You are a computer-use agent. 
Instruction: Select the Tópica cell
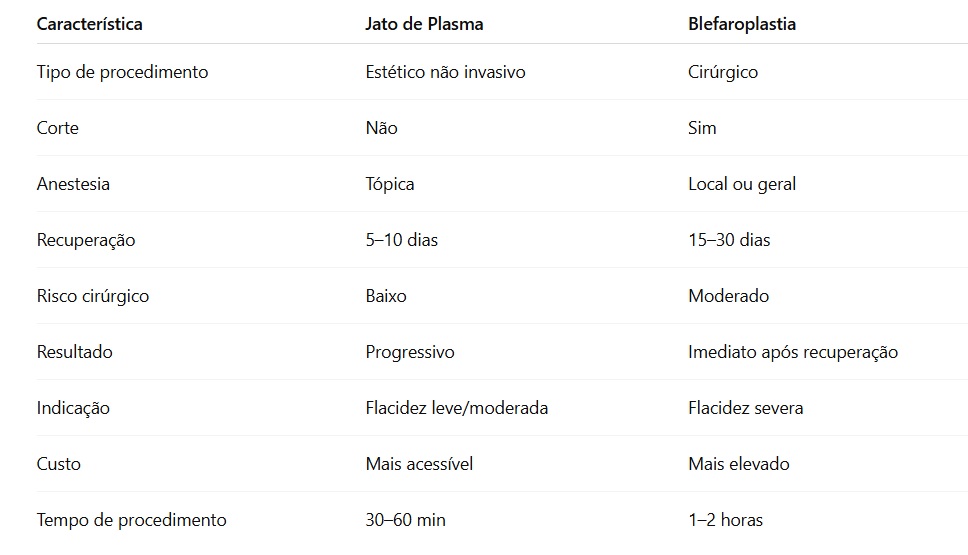coord(390,184)
